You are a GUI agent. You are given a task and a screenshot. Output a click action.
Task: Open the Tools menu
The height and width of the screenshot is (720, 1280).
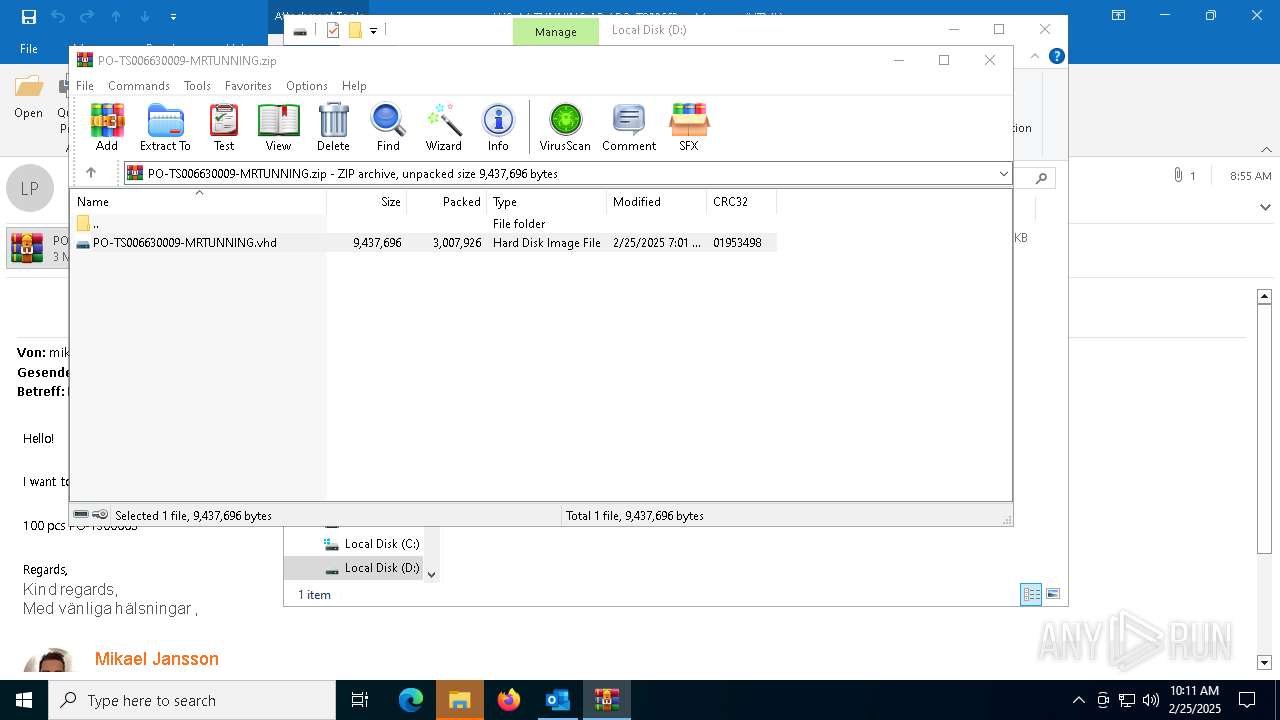pos(197,86)
